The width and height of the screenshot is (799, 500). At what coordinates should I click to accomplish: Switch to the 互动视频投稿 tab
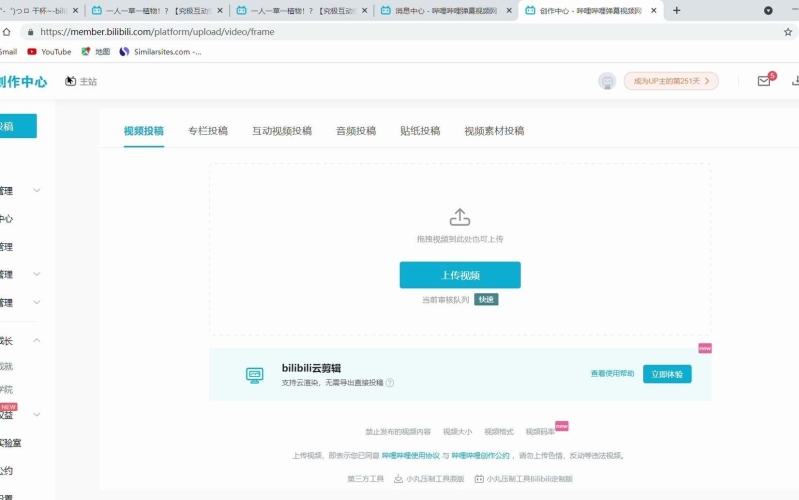[282, 131]
